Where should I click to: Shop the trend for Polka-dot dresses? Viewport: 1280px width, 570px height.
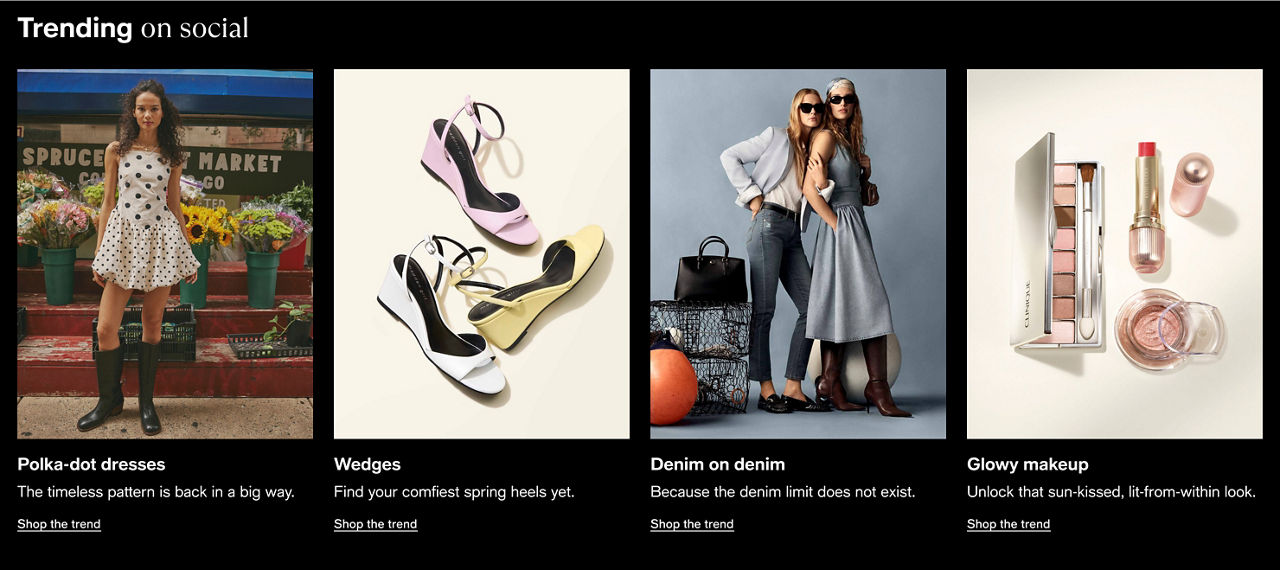[x=59, y=524]
